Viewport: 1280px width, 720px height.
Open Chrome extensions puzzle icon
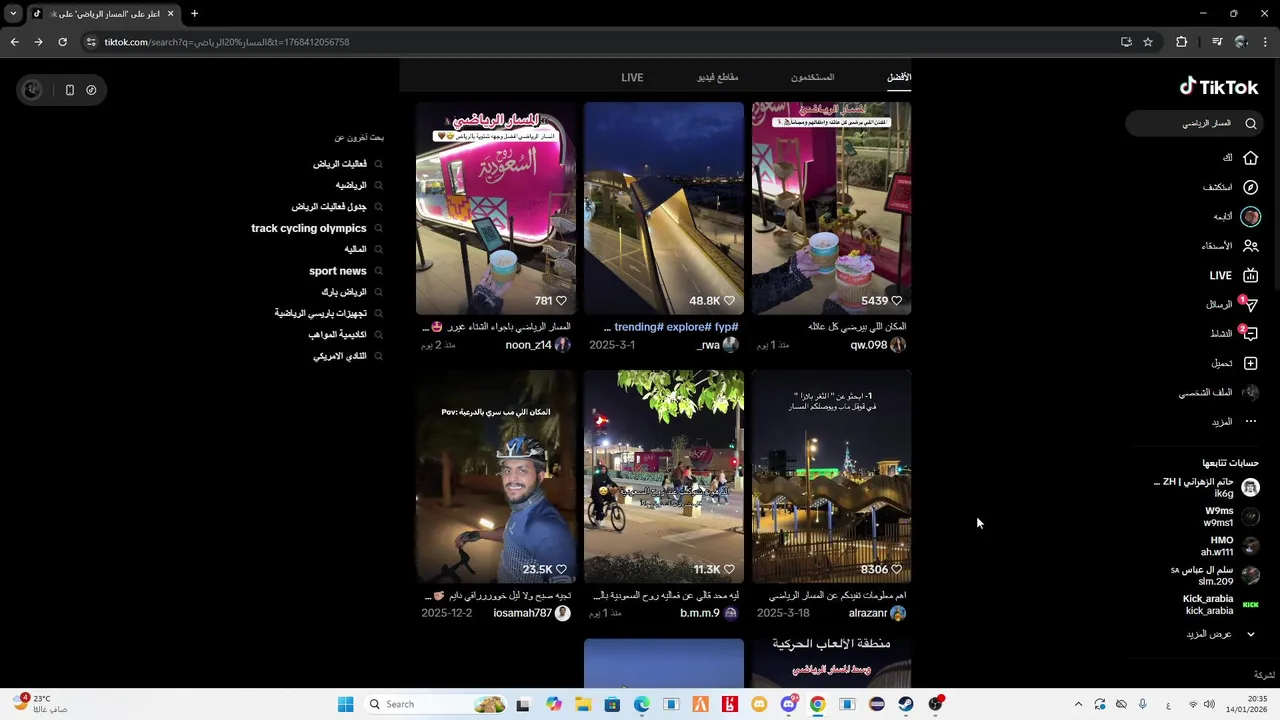point(1182,42)
